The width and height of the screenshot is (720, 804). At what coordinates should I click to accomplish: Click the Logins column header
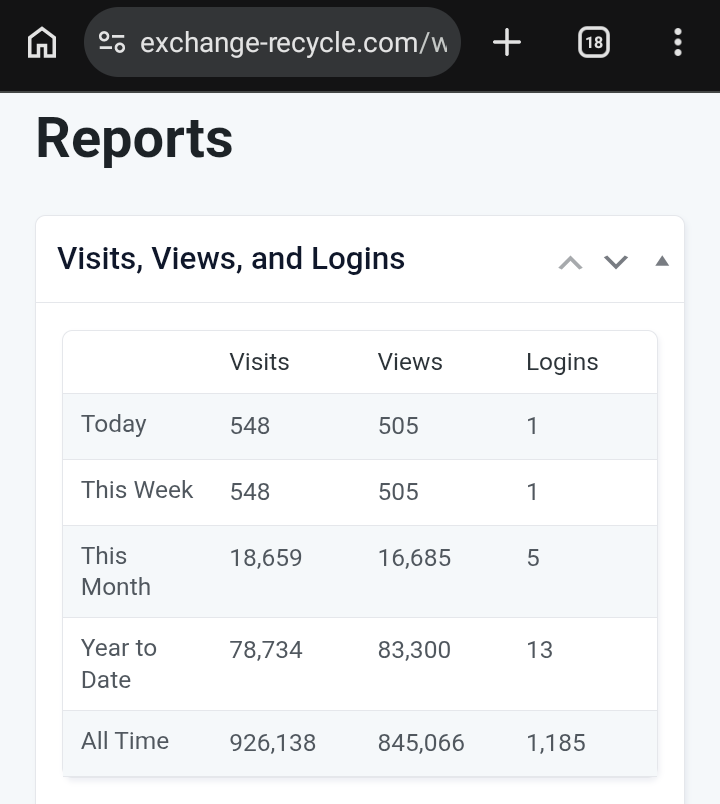click(562, 362)
